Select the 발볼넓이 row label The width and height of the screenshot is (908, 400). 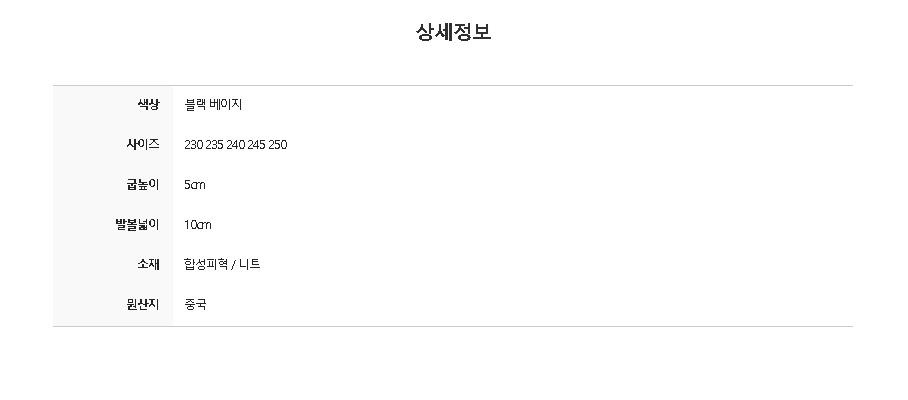[x=138, y=225]
